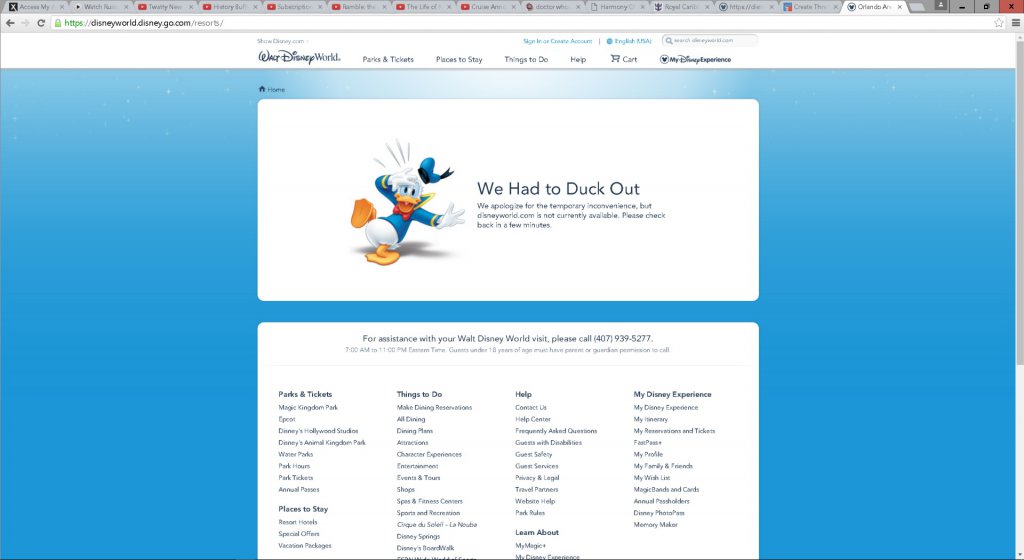Viewport: 1024px width, 560px height.
Task: Open the Disney Springs link
Action: [x=419, y=537]
